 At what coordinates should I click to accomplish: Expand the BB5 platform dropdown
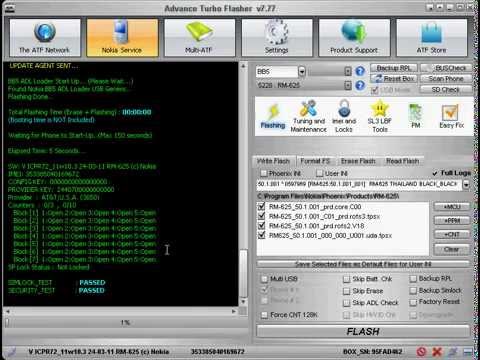point(302,71)
